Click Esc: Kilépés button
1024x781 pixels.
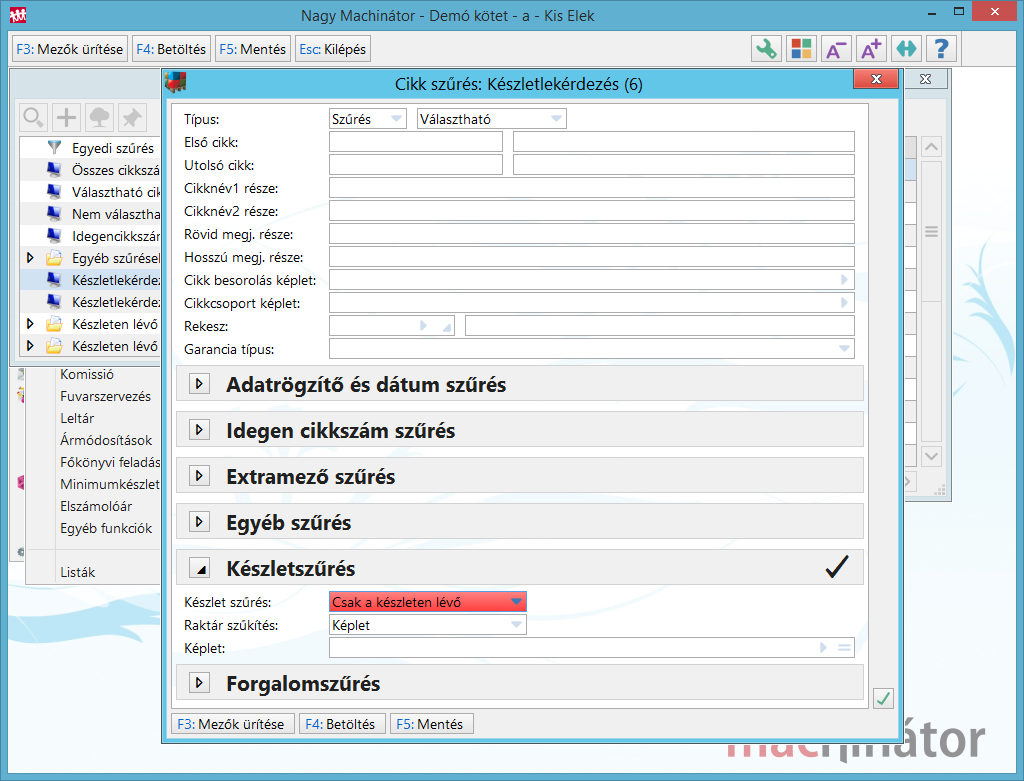pyautogui.click(x=332, y=49)
